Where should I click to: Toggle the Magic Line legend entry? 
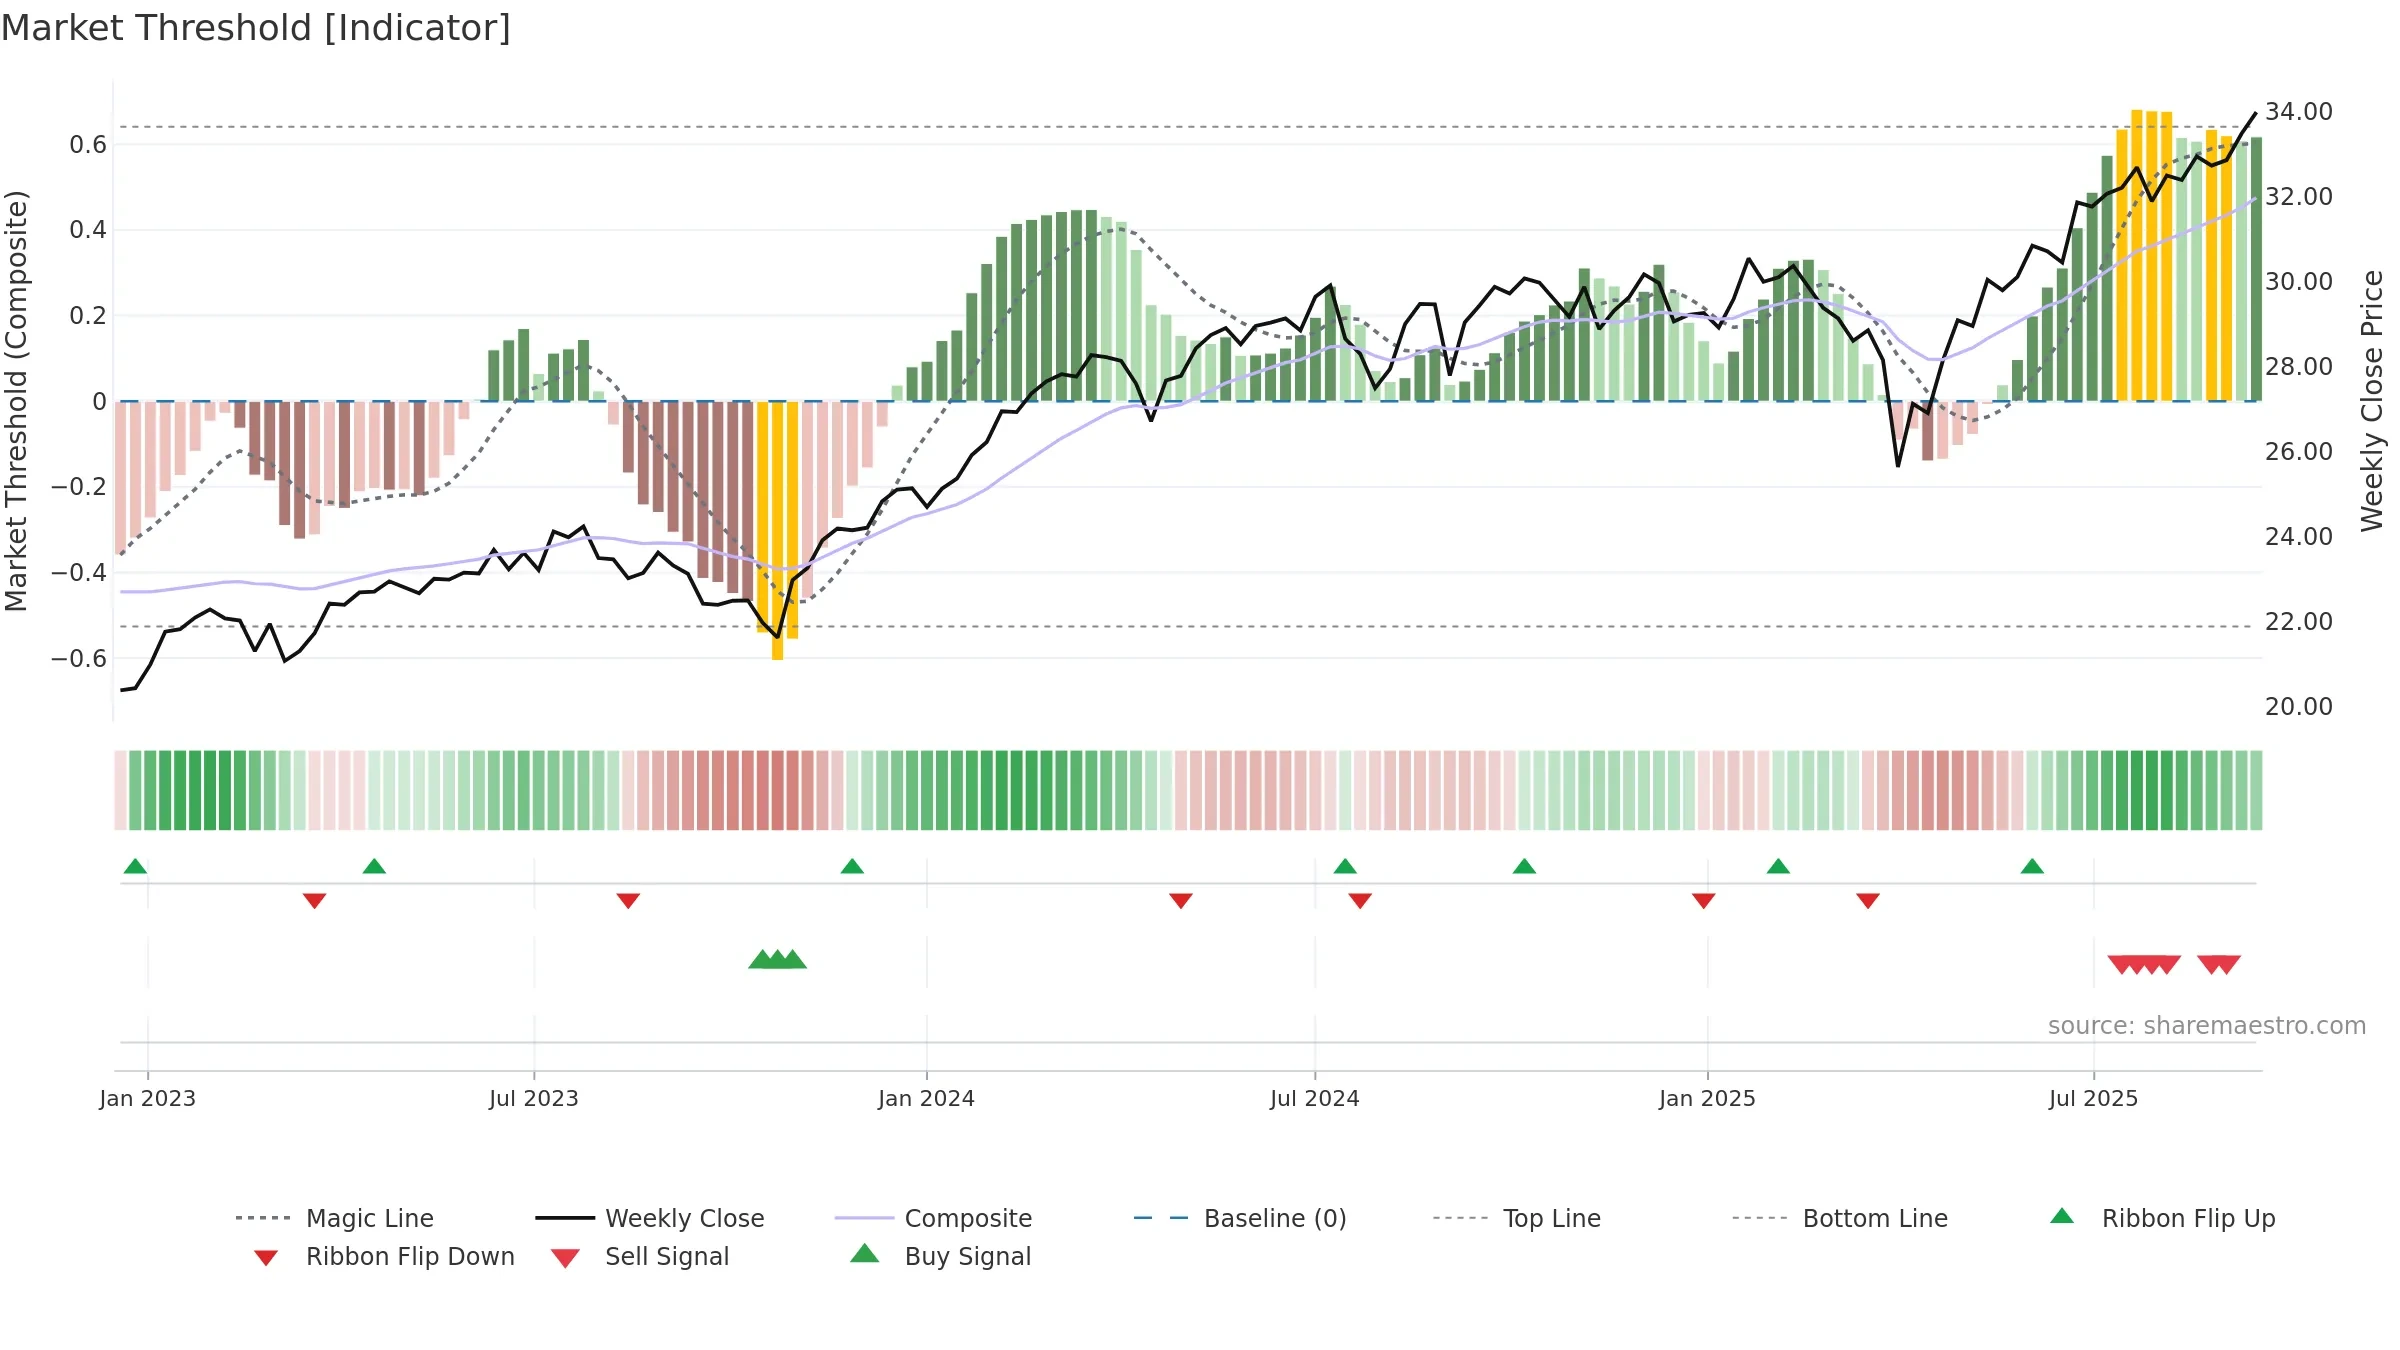334,1218
